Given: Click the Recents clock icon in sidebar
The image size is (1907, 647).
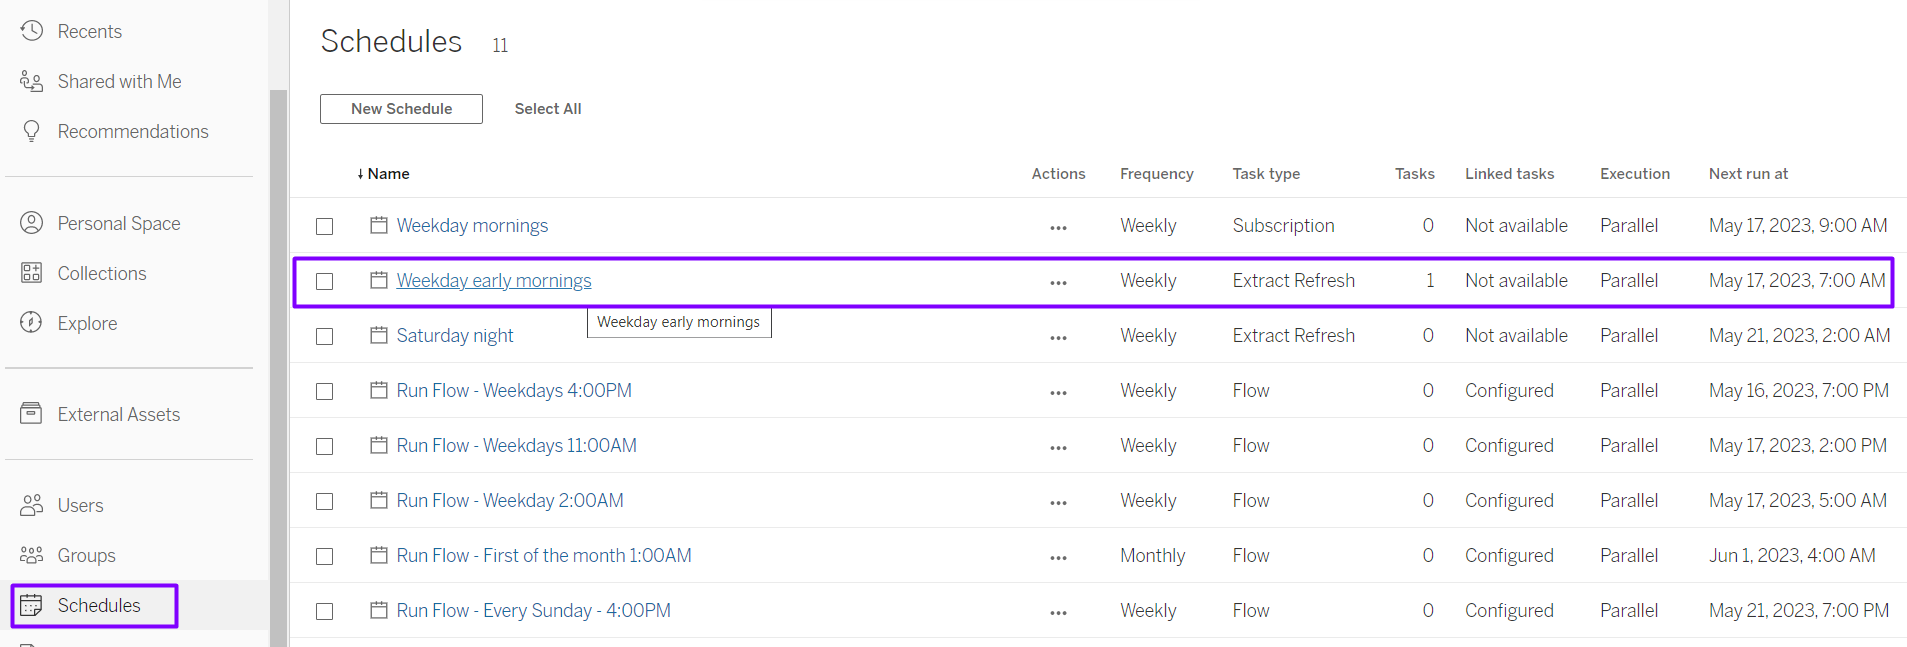Looking at the screenshot, I should point(32,31).
